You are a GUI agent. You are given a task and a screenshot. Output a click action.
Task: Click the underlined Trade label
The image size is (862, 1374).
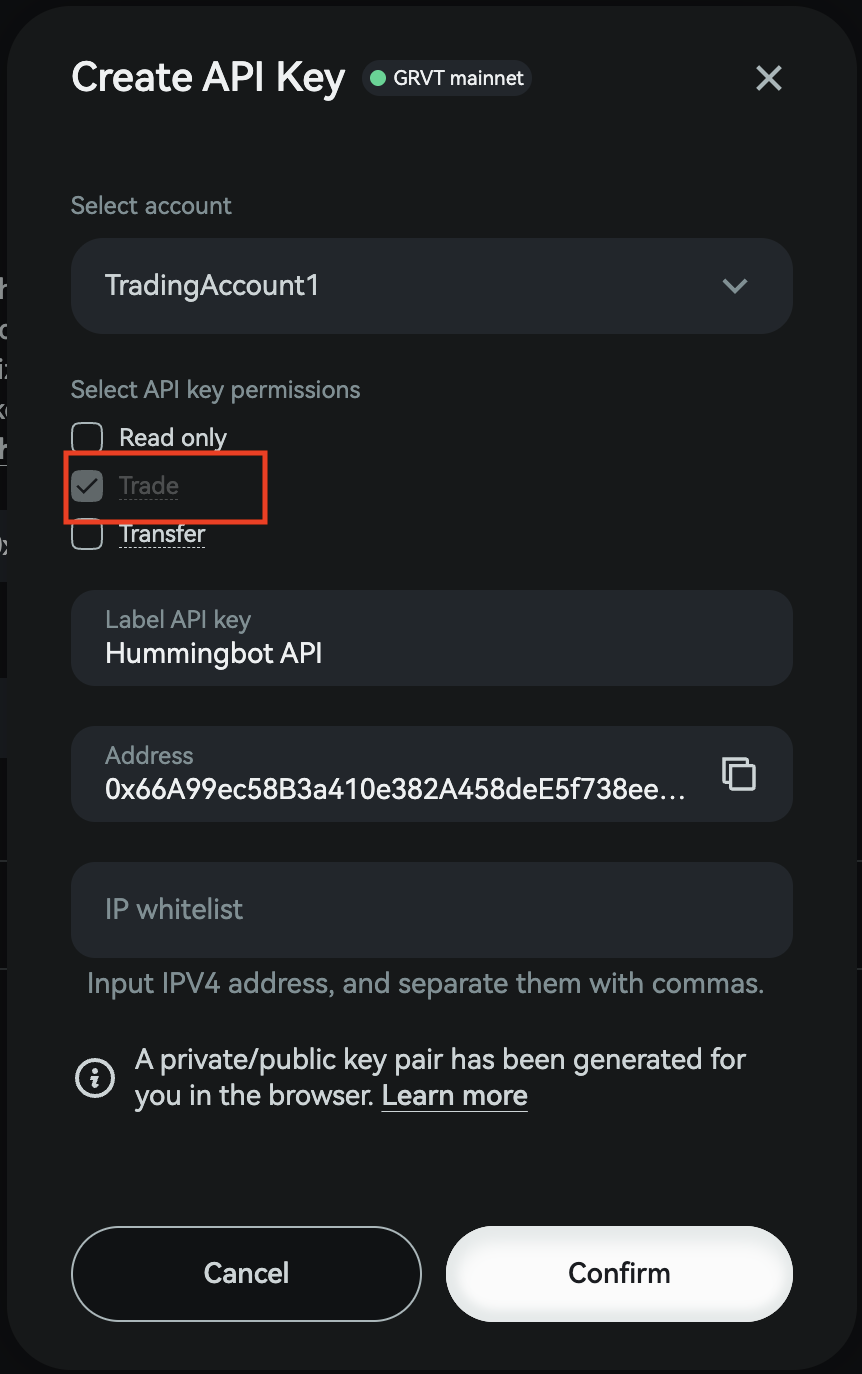tap(149, 486)
